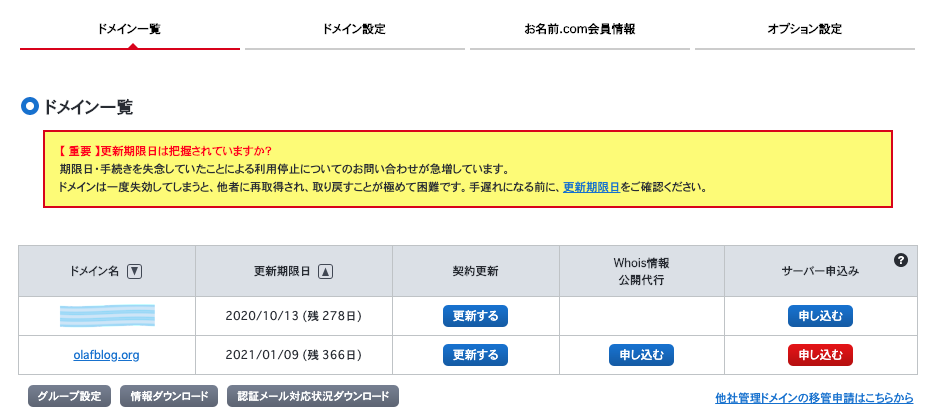This screenshot has width=933, height=416.
Task: Open the olafblog.org domain link
Action: click(x=106, y=355)
